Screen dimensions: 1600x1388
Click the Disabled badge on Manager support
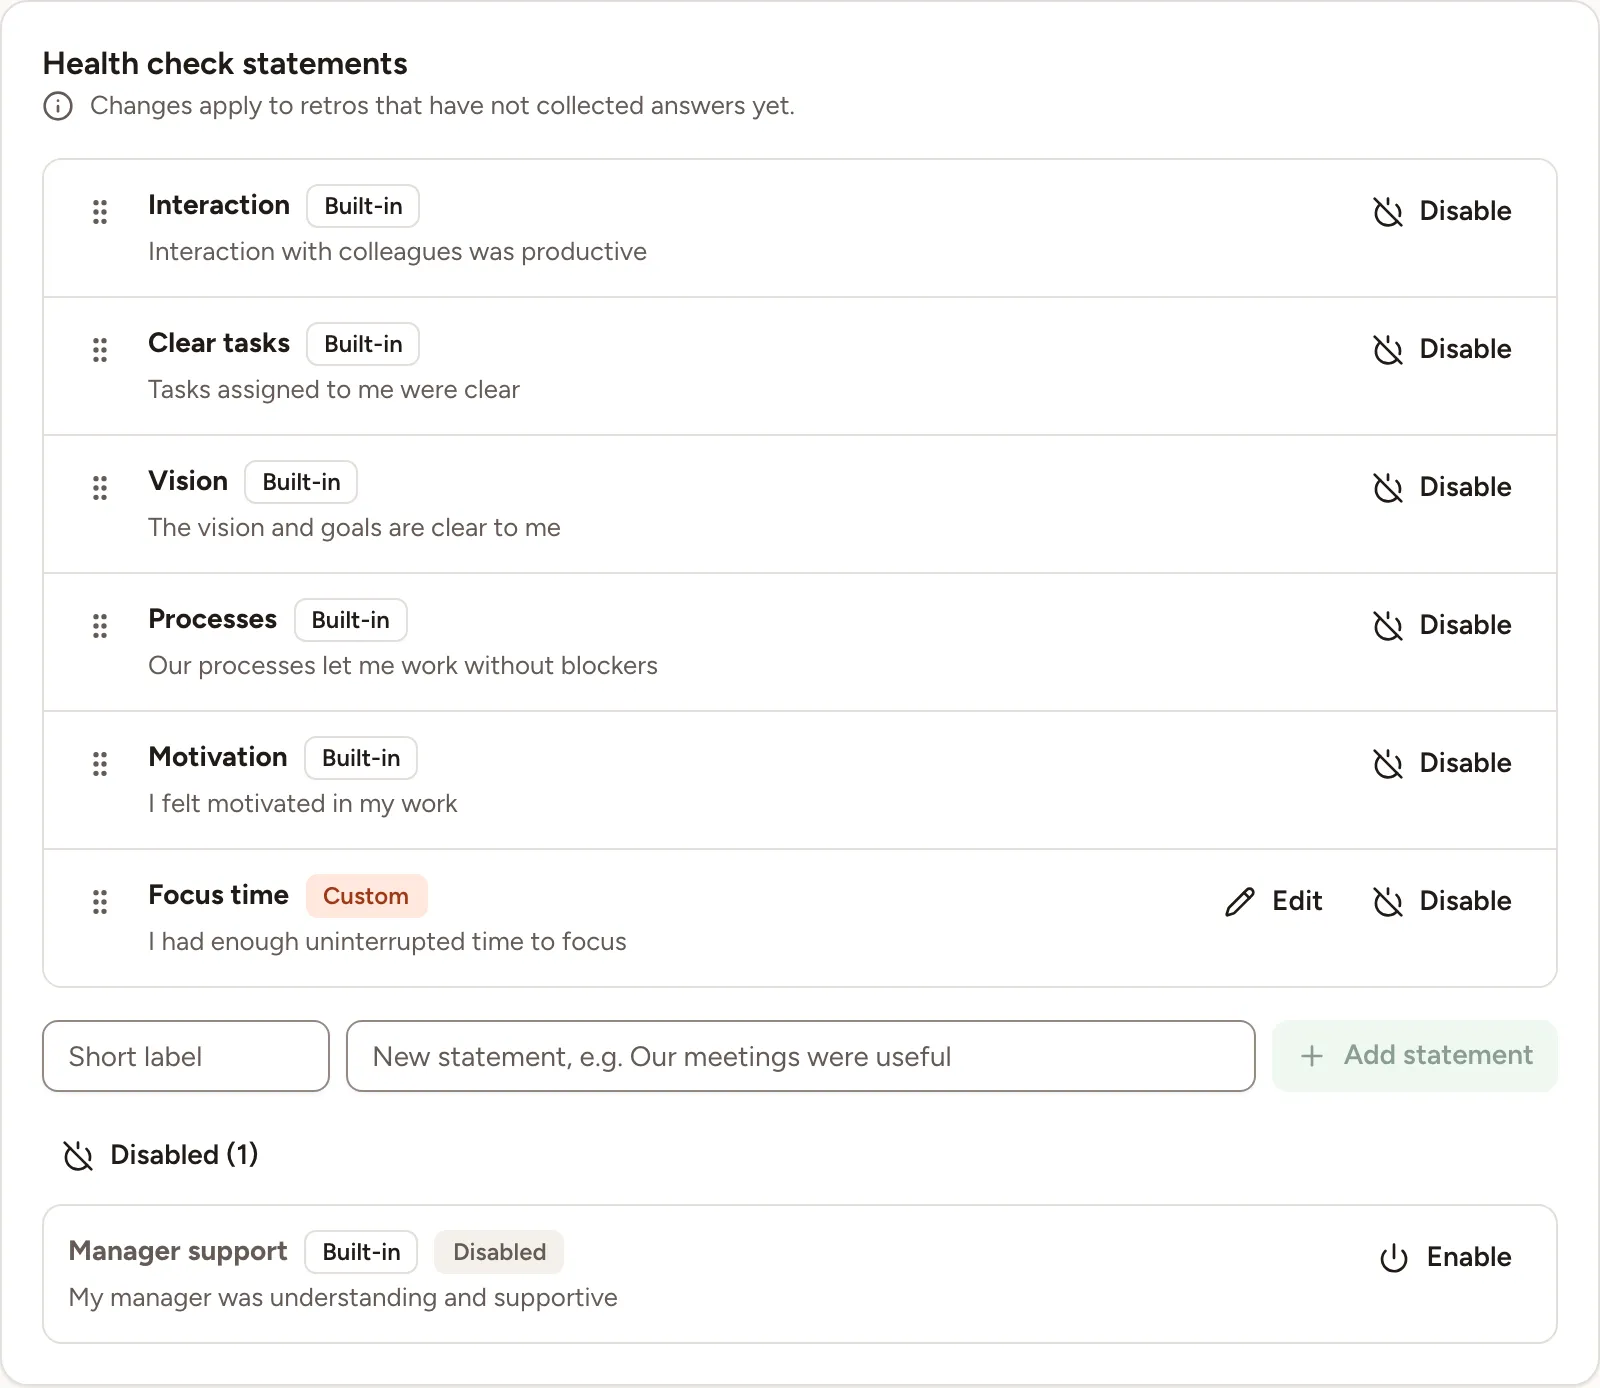499,1252
